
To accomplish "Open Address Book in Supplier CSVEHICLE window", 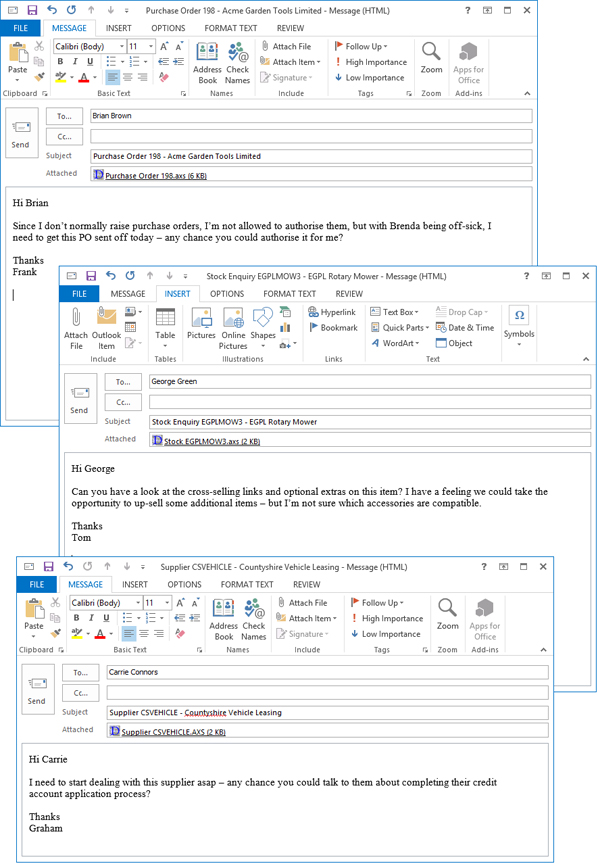I will [x=223, y=619].
